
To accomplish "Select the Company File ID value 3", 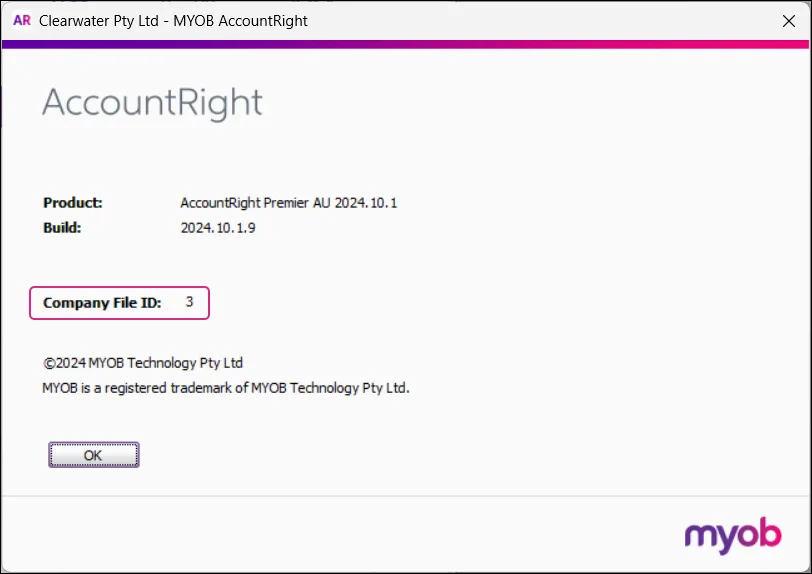I will (190, 302).
